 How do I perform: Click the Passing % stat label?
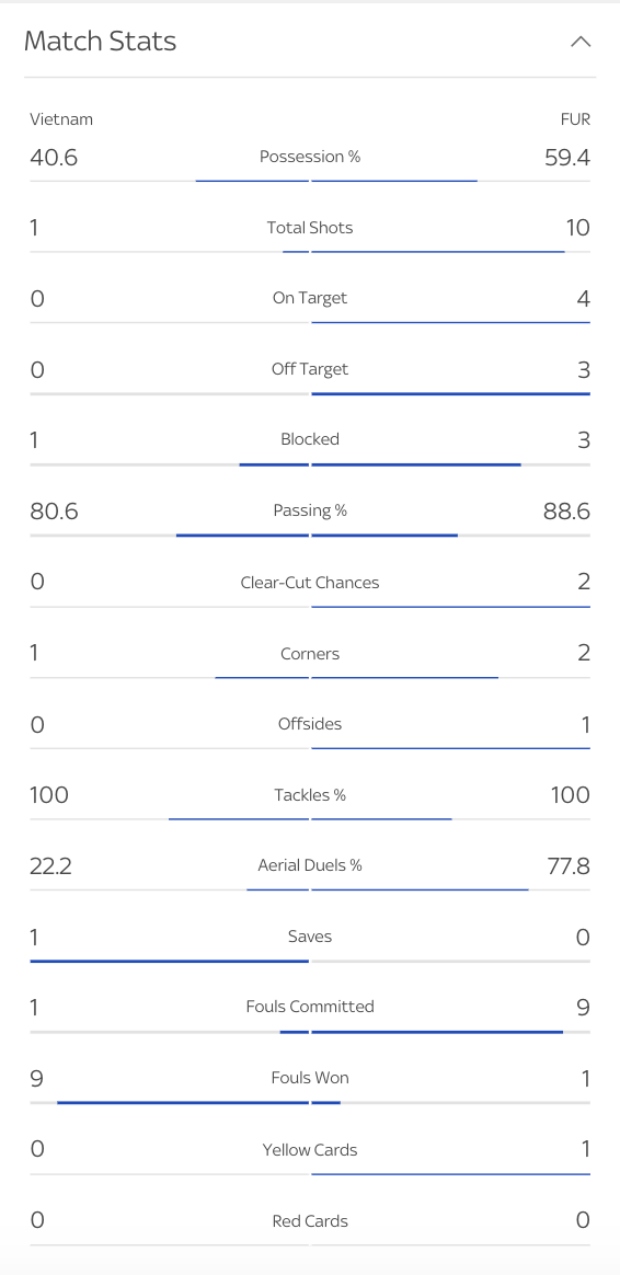[310, 511]
